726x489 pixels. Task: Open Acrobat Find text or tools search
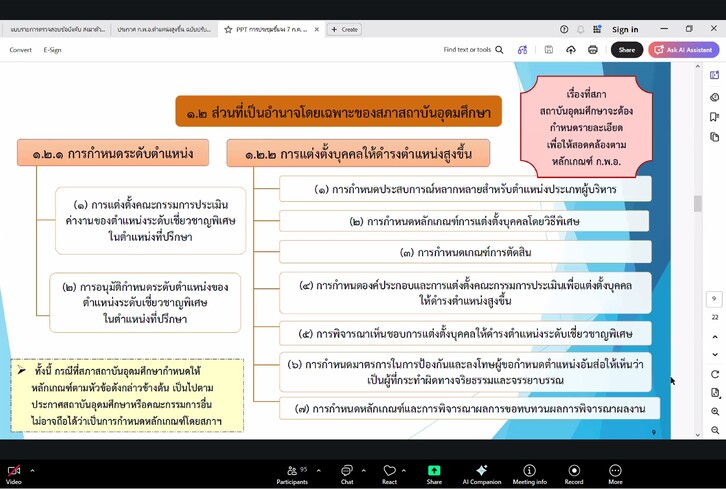473,50
